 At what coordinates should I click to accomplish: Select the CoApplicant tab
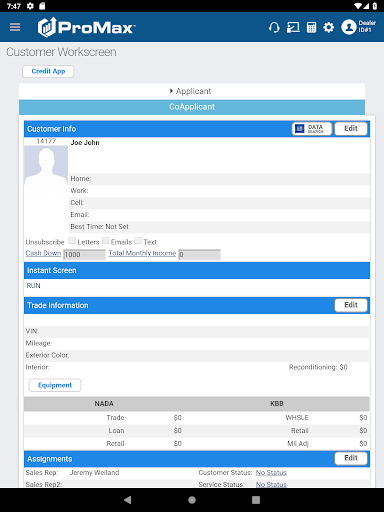pos(192,107)
